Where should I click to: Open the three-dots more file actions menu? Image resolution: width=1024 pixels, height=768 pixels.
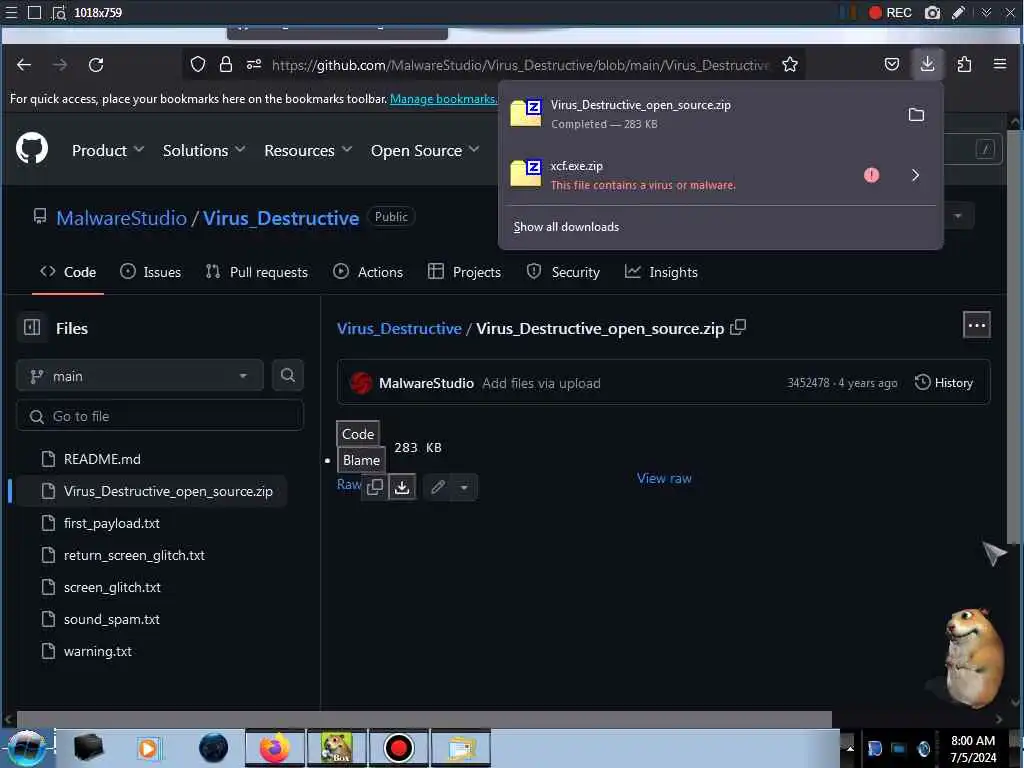976,325
